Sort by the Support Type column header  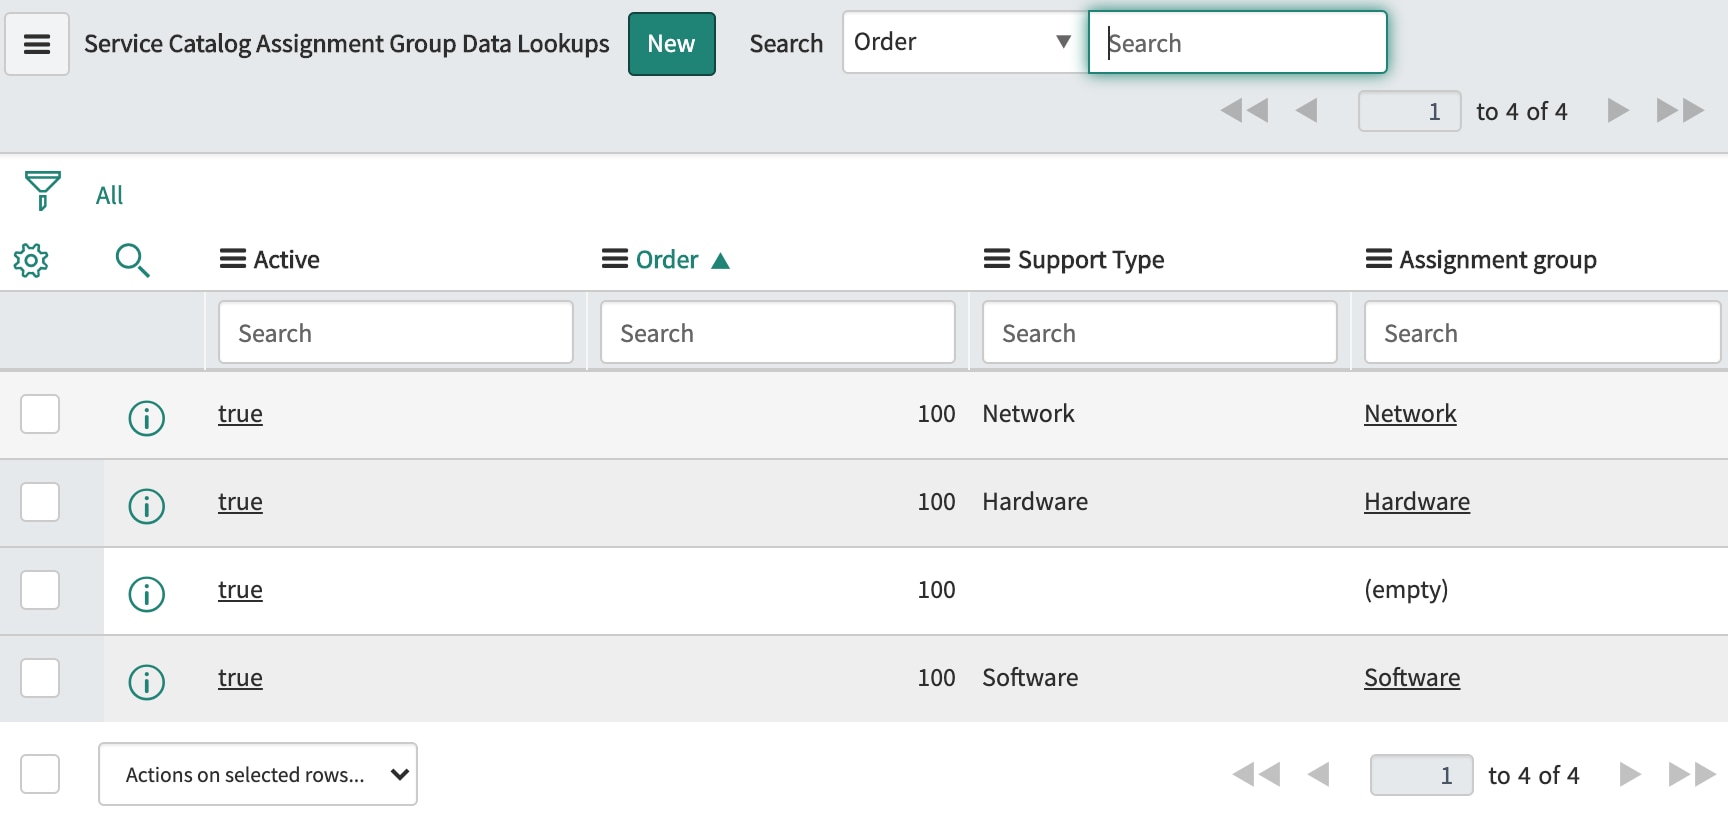click(x=1091, y=260)
